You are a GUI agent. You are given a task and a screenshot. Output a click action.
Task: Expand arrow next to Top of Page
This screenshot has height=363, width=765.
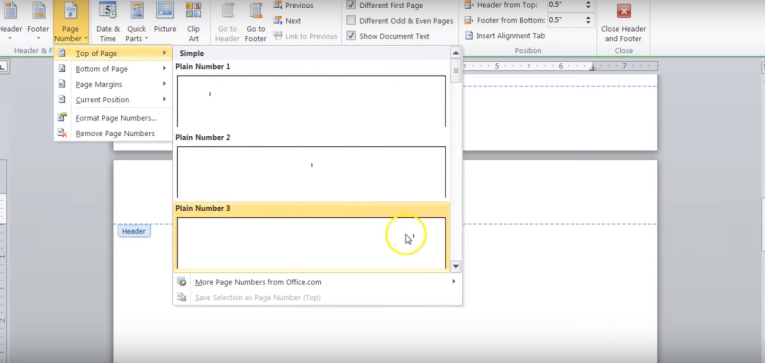(164, 53)
